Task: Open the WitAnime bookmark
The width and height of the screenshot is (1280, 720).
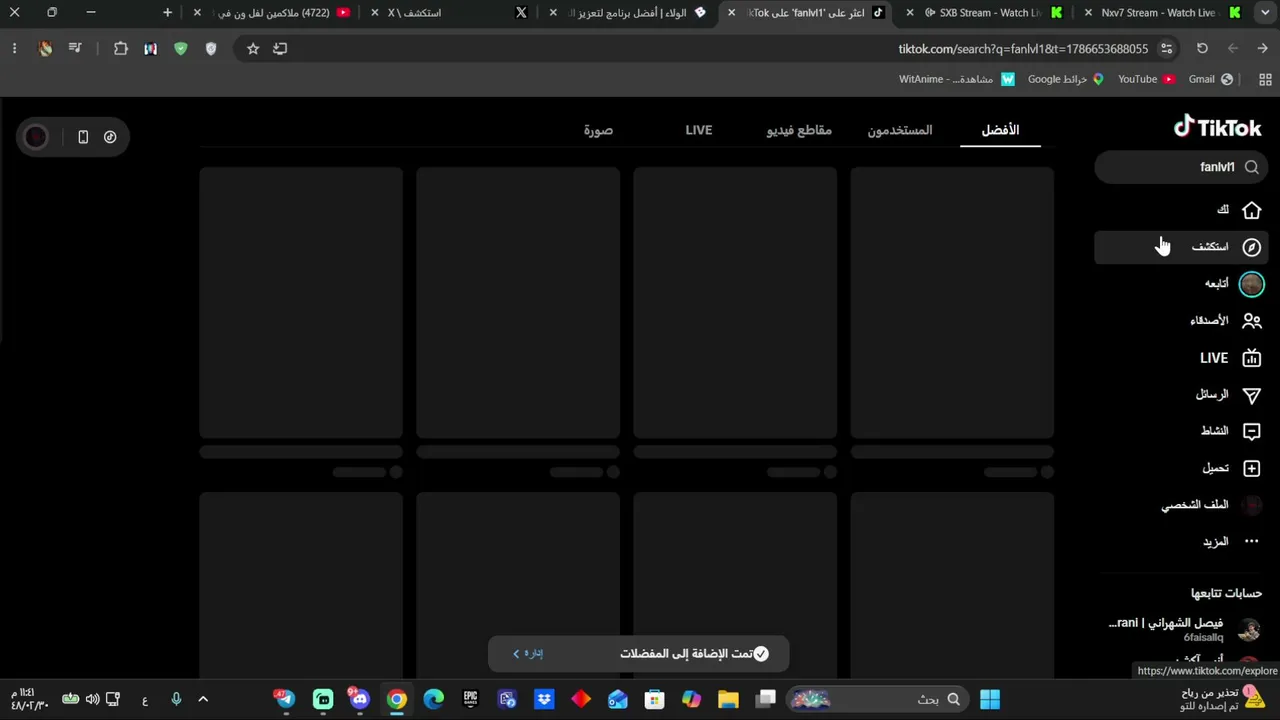Action: 956,79
